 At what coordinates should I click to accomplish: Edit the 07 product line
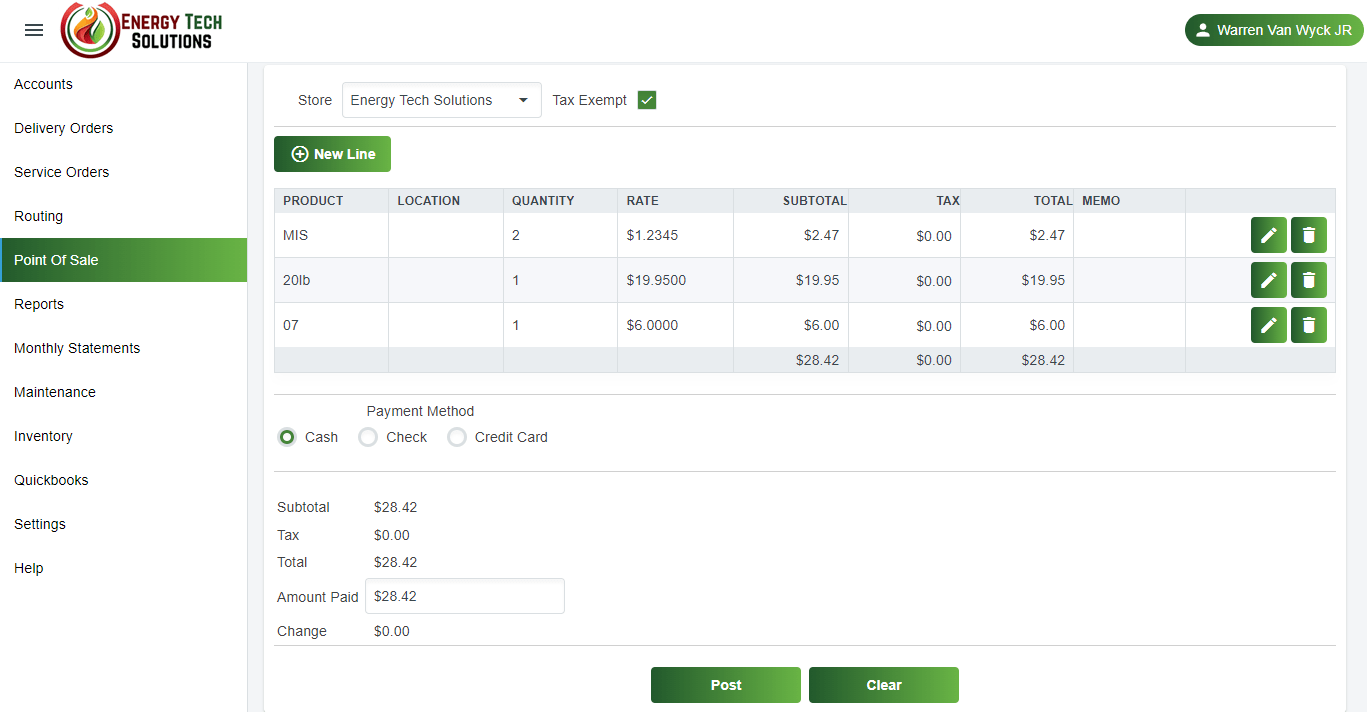click(1268, 325)
